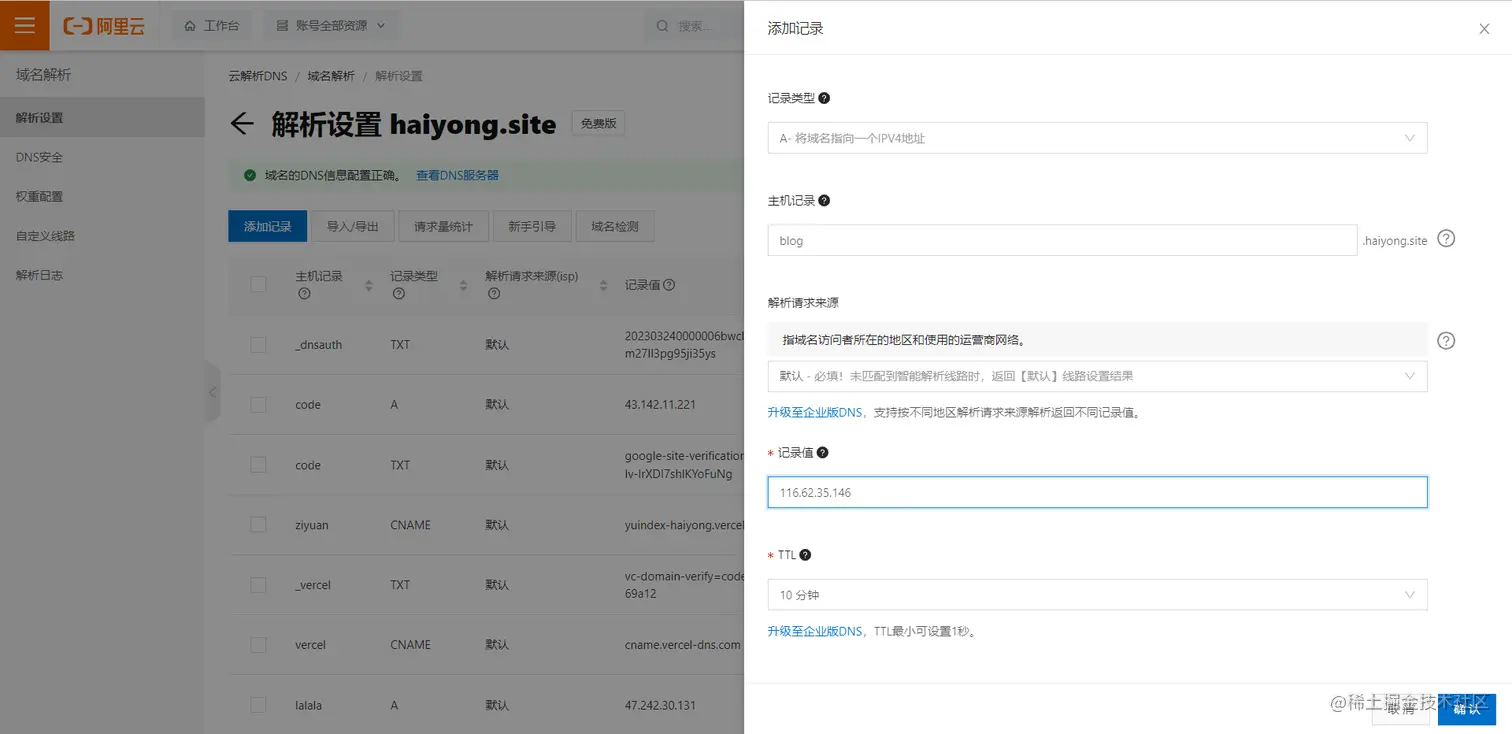The height and width of the screenshot is (734, 1512).
Task: Open the 查看DNS服务器 link
Action: (457, 175)
